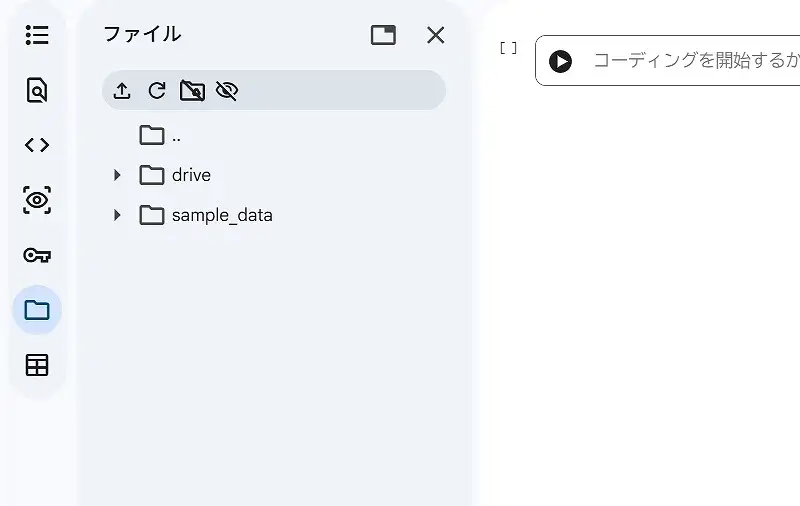Click into the code cell input field

click(690, 61)
